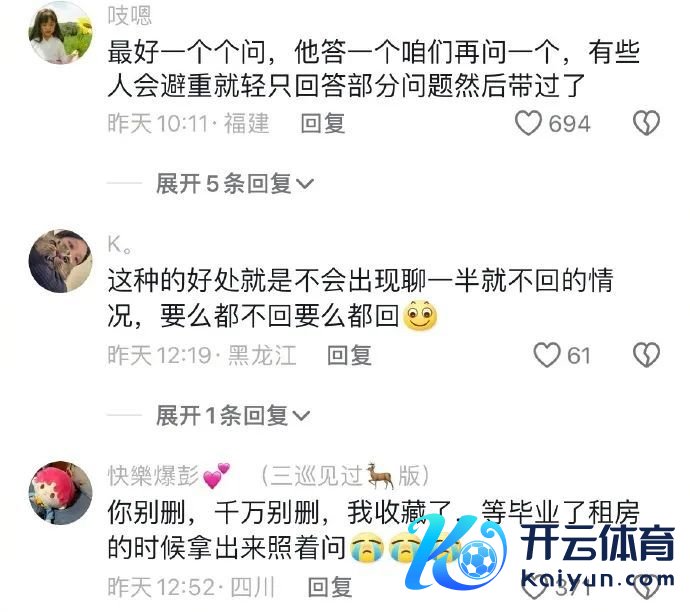The width and height of the screenshot is (690, 612).
Task: Like K。's comment with 61 likes
Action: point(547,355)
